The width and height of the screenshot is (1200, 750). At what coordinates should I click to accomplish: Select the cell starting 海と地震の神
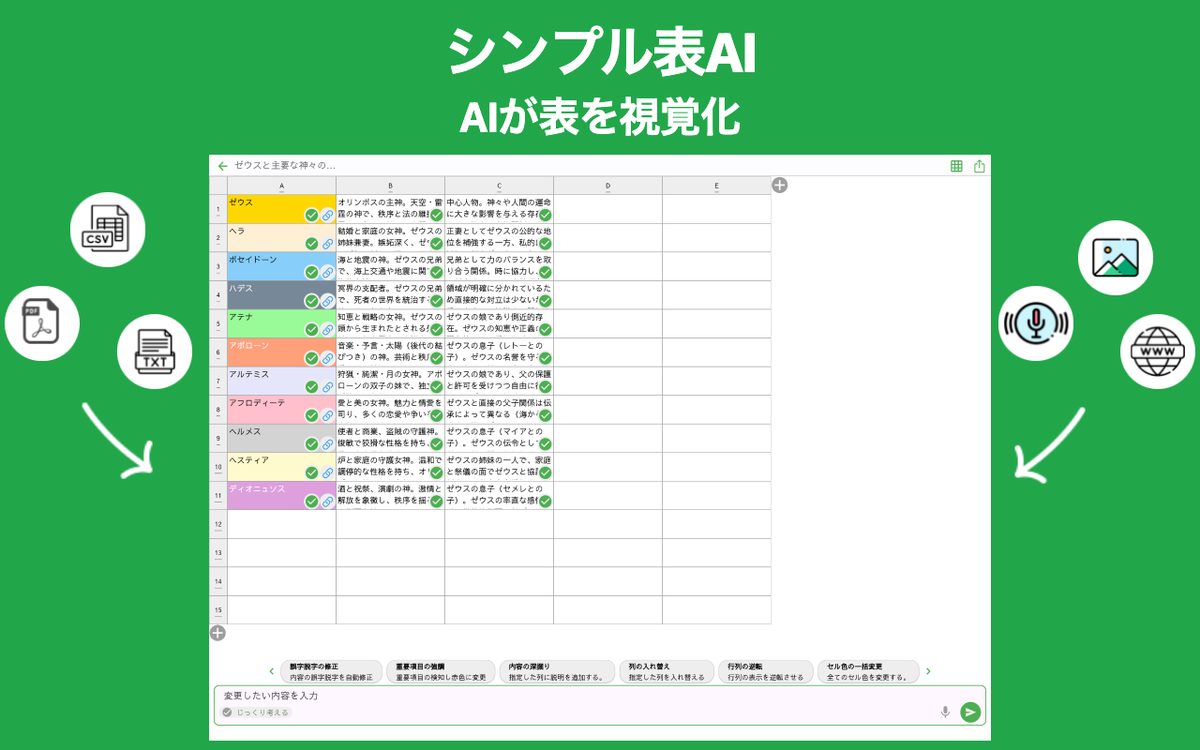[x=390, y=266]
